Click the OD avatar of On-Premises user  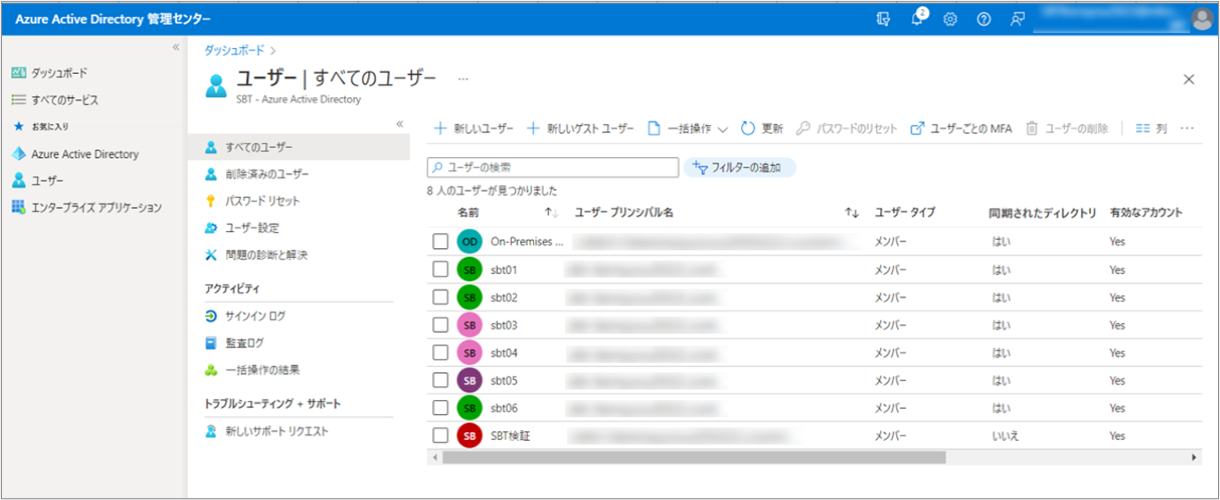[x=469, y=241]
